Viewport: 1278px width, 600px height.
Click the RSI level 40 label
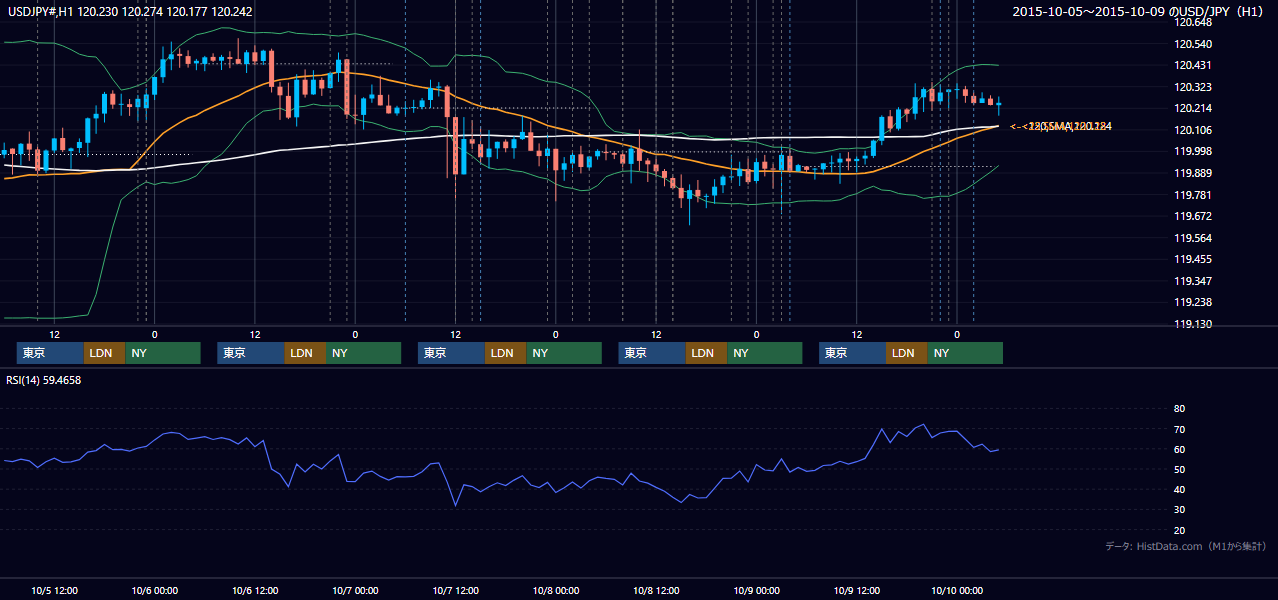click(x=1179, y=489)
